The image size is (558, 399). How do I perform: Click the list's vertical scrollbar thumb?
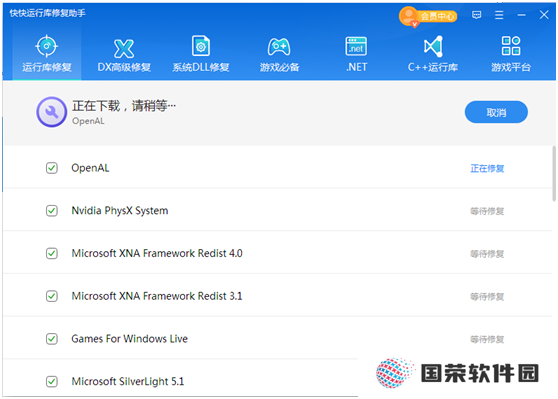pyautogui.click(x=554, y=174)
